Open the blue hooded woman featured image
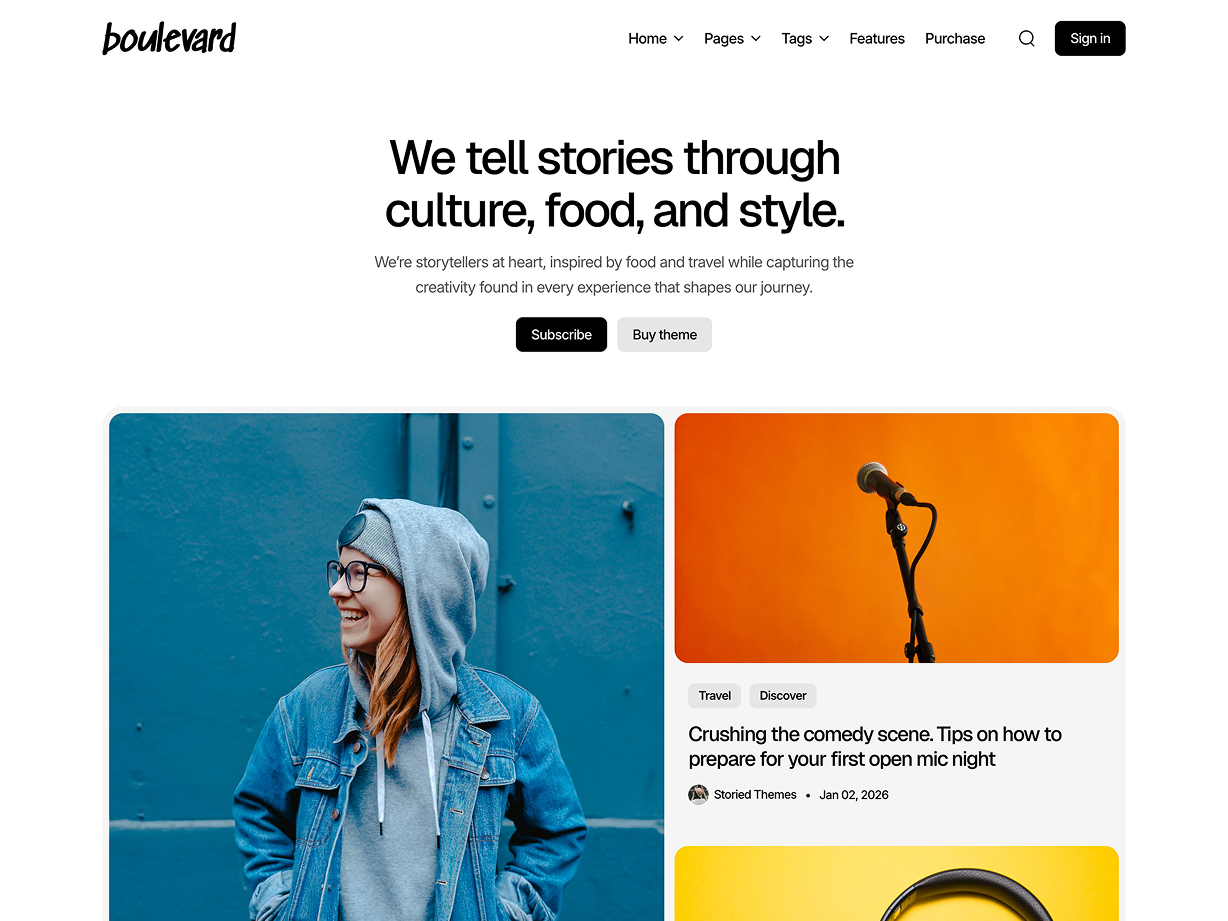The image size is (1228, 921). click(386, 667)
